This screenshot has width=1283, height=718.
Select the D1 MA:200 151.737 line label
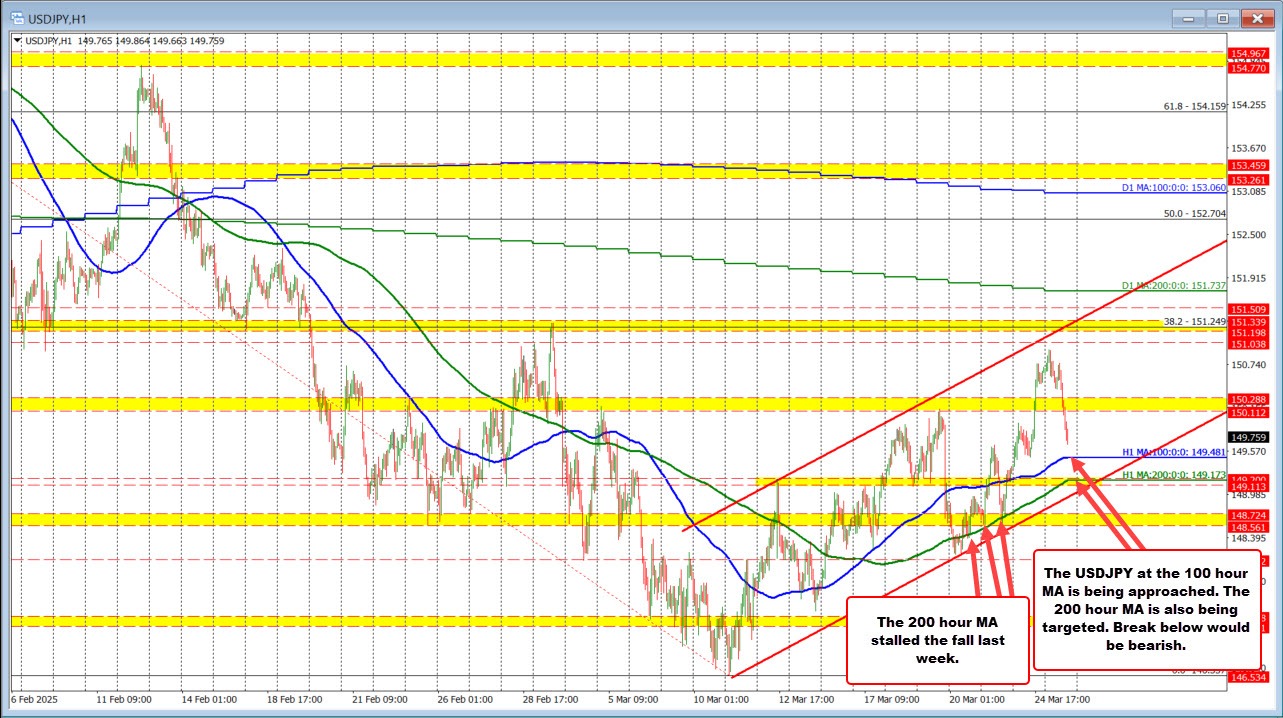[x=1173, y=285]
